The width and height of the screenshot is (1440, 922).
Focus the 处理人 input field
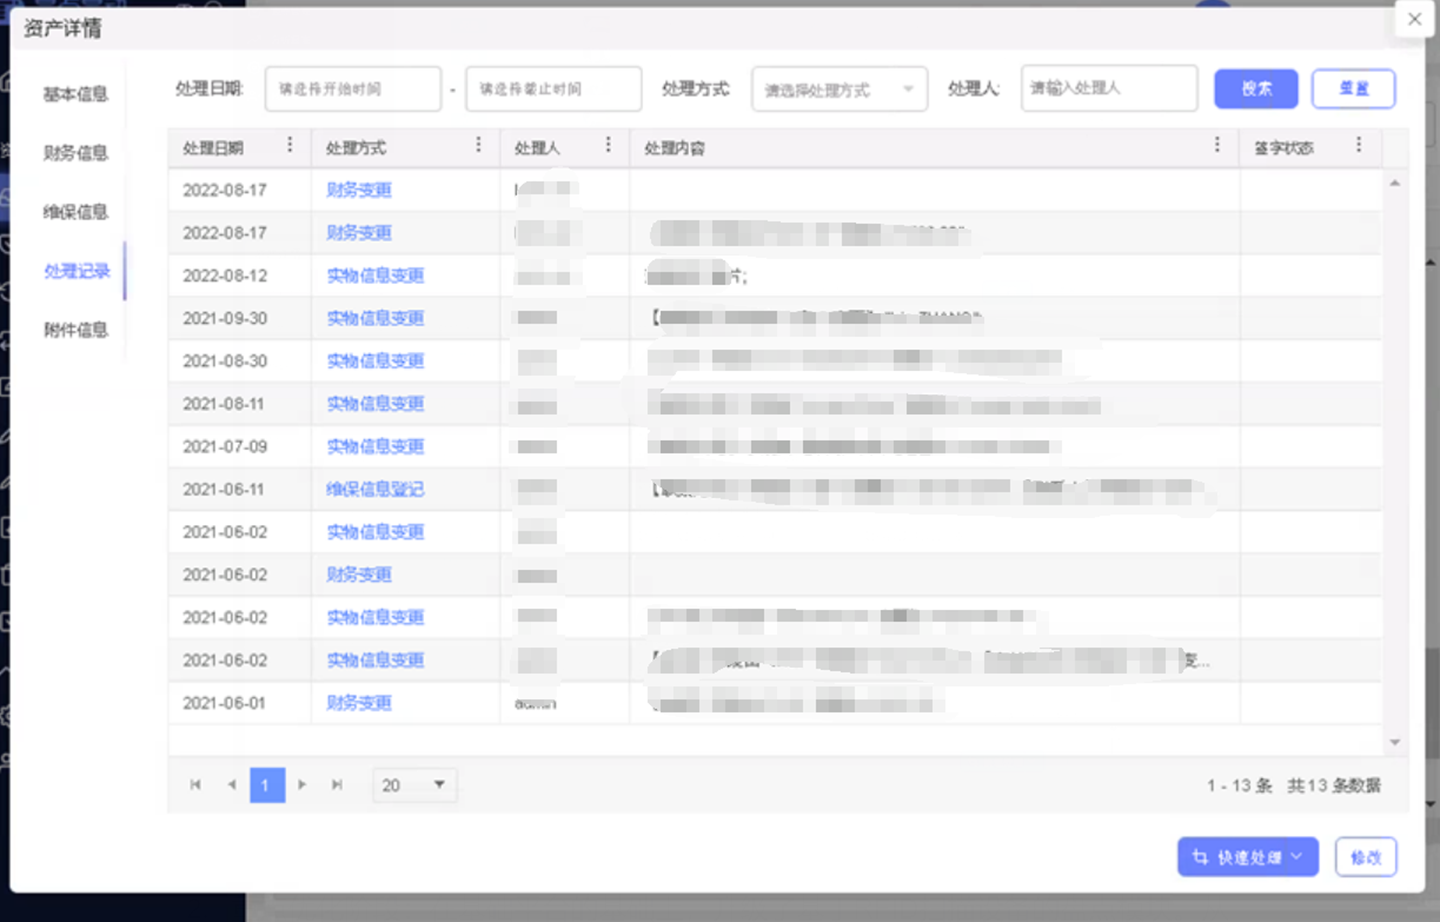[1109, 88]
